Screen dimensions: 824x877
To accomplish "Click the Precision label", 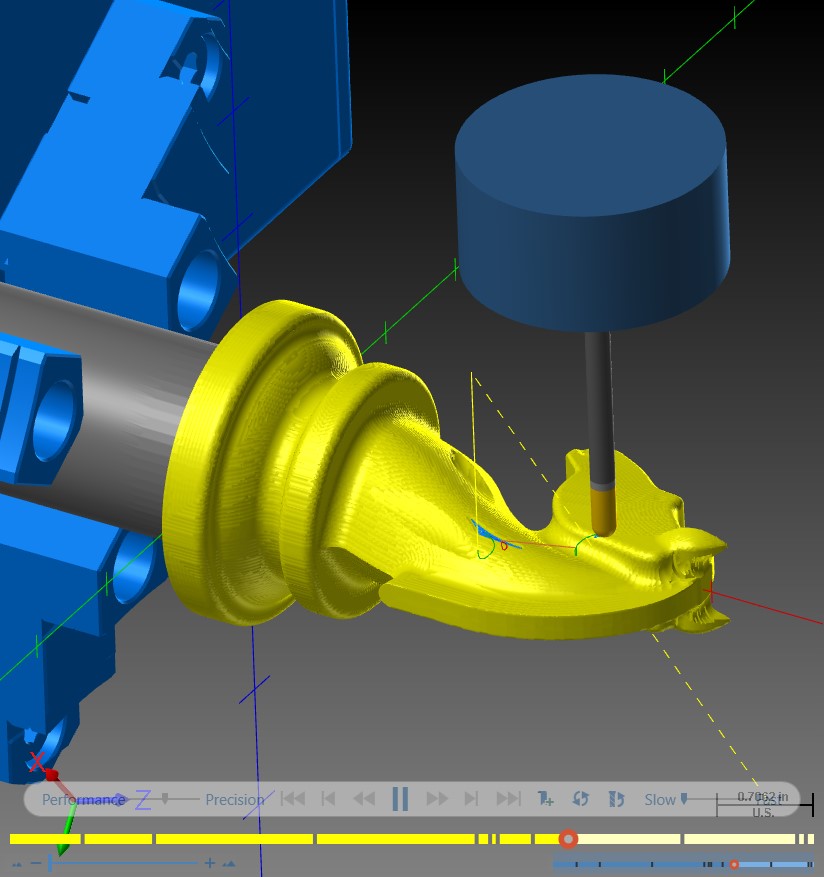I will point(234,799).
